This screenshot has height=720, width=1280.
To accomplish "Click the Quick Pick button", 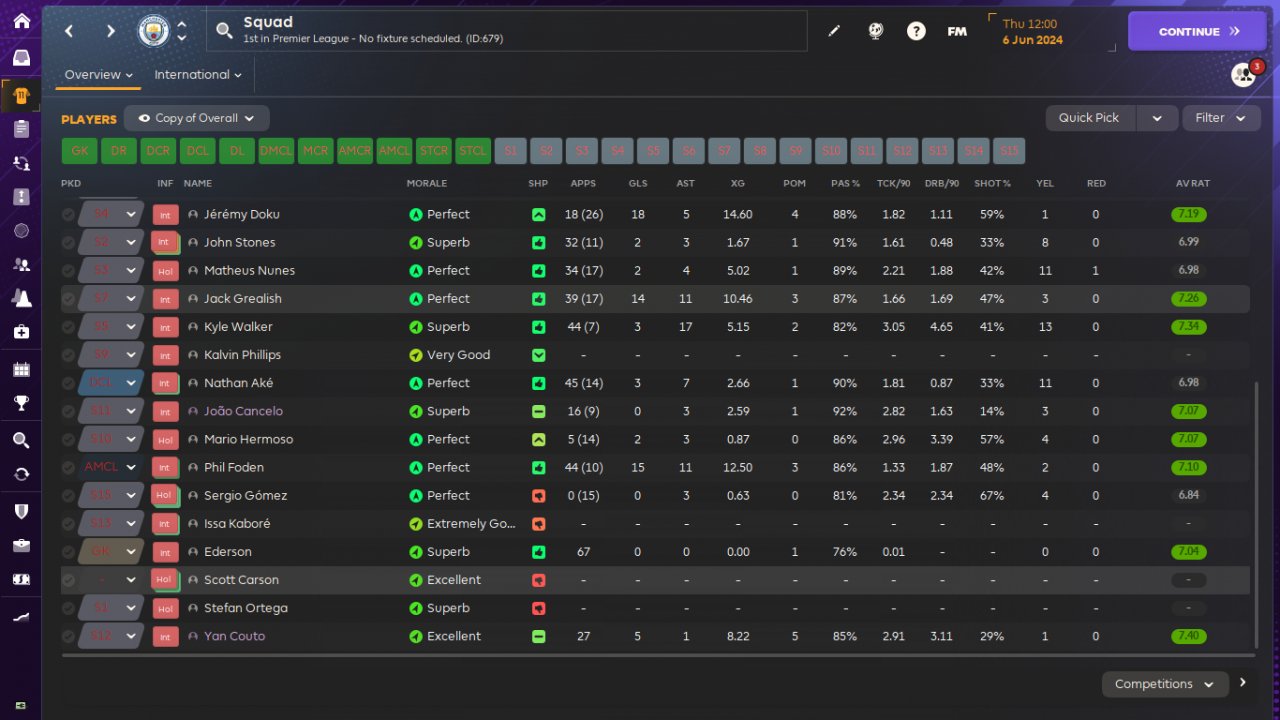I will 1089,118.
